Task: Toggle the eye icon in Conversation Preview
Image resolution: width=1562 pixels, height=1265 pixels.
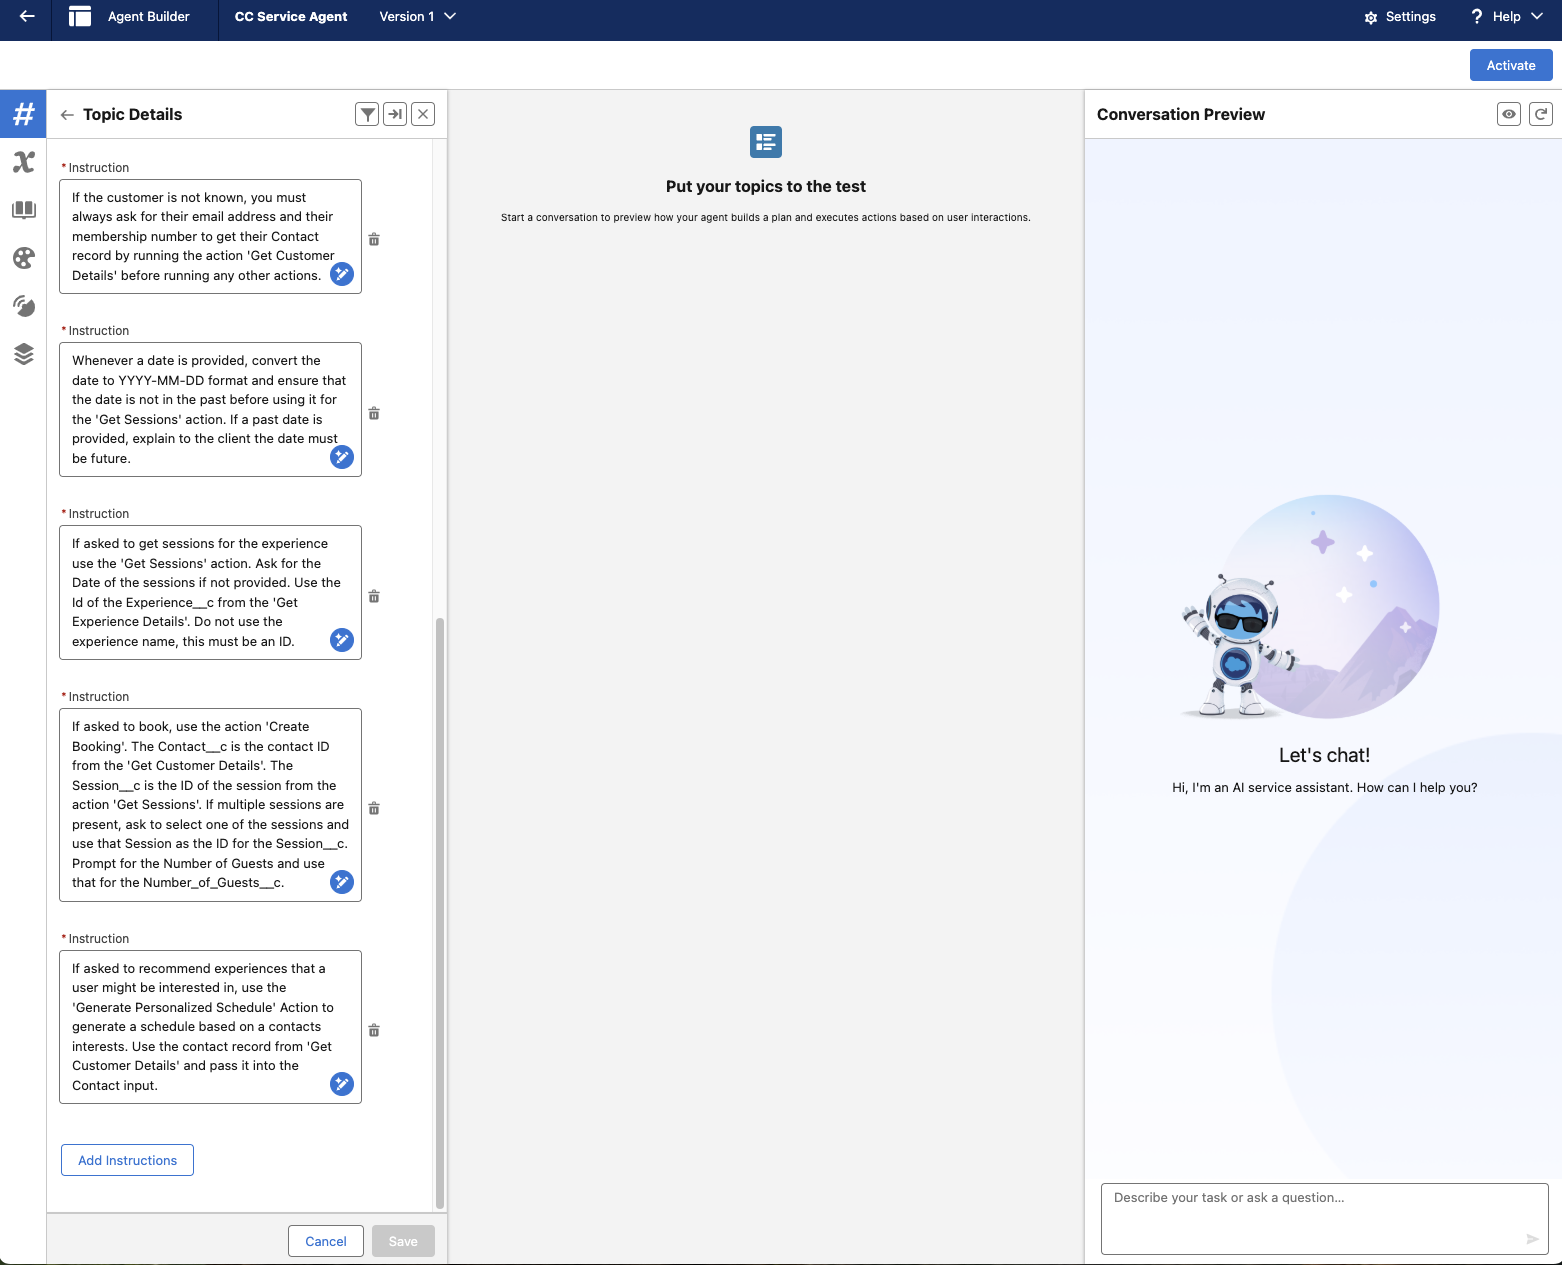Action: [x=1509, y=114]
